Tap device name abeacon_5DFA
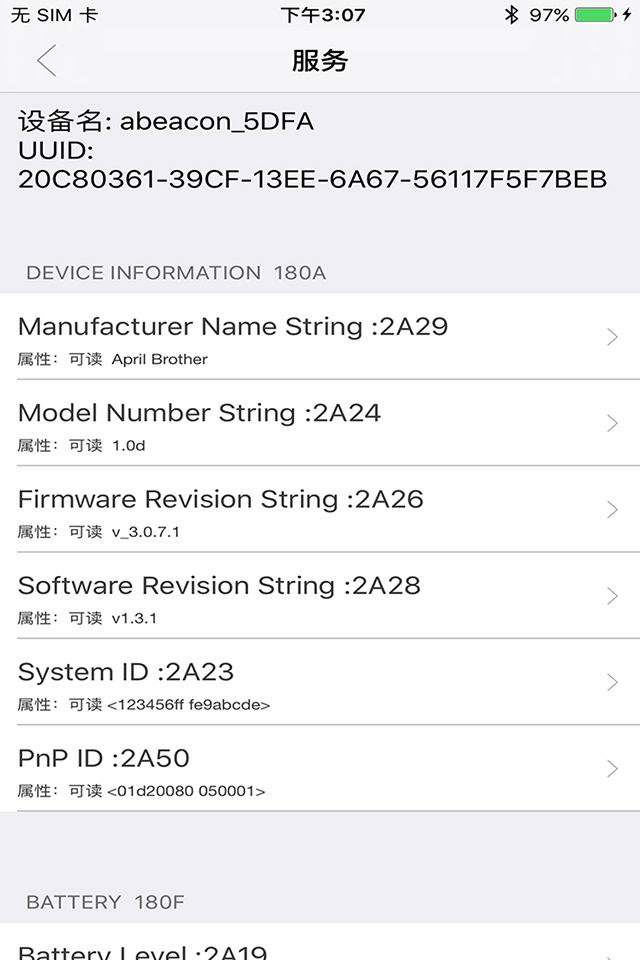 coord(216,122)
